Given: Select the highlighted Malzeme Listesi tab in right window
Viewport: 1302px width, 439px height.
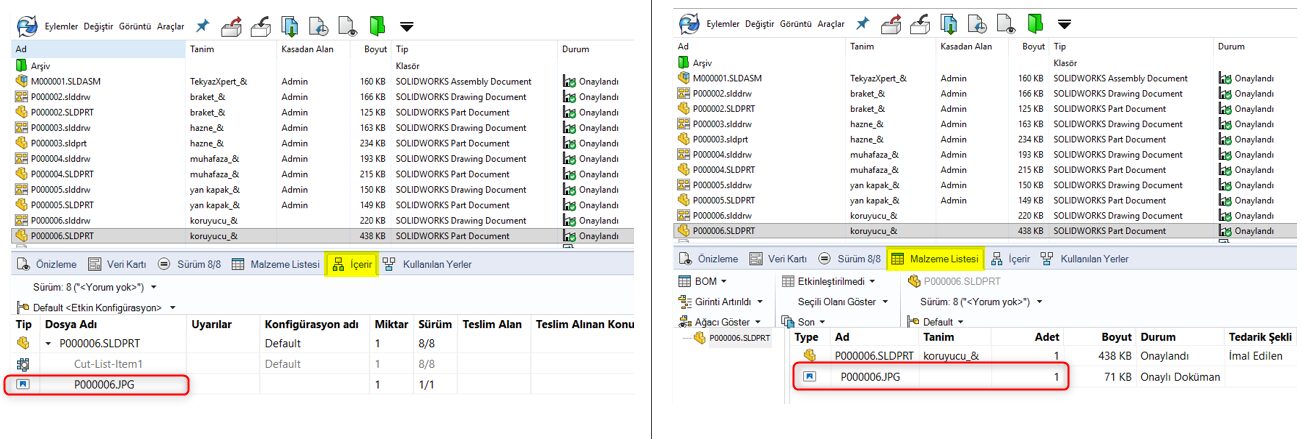Looking at the screenshot, I should (934, 259).
